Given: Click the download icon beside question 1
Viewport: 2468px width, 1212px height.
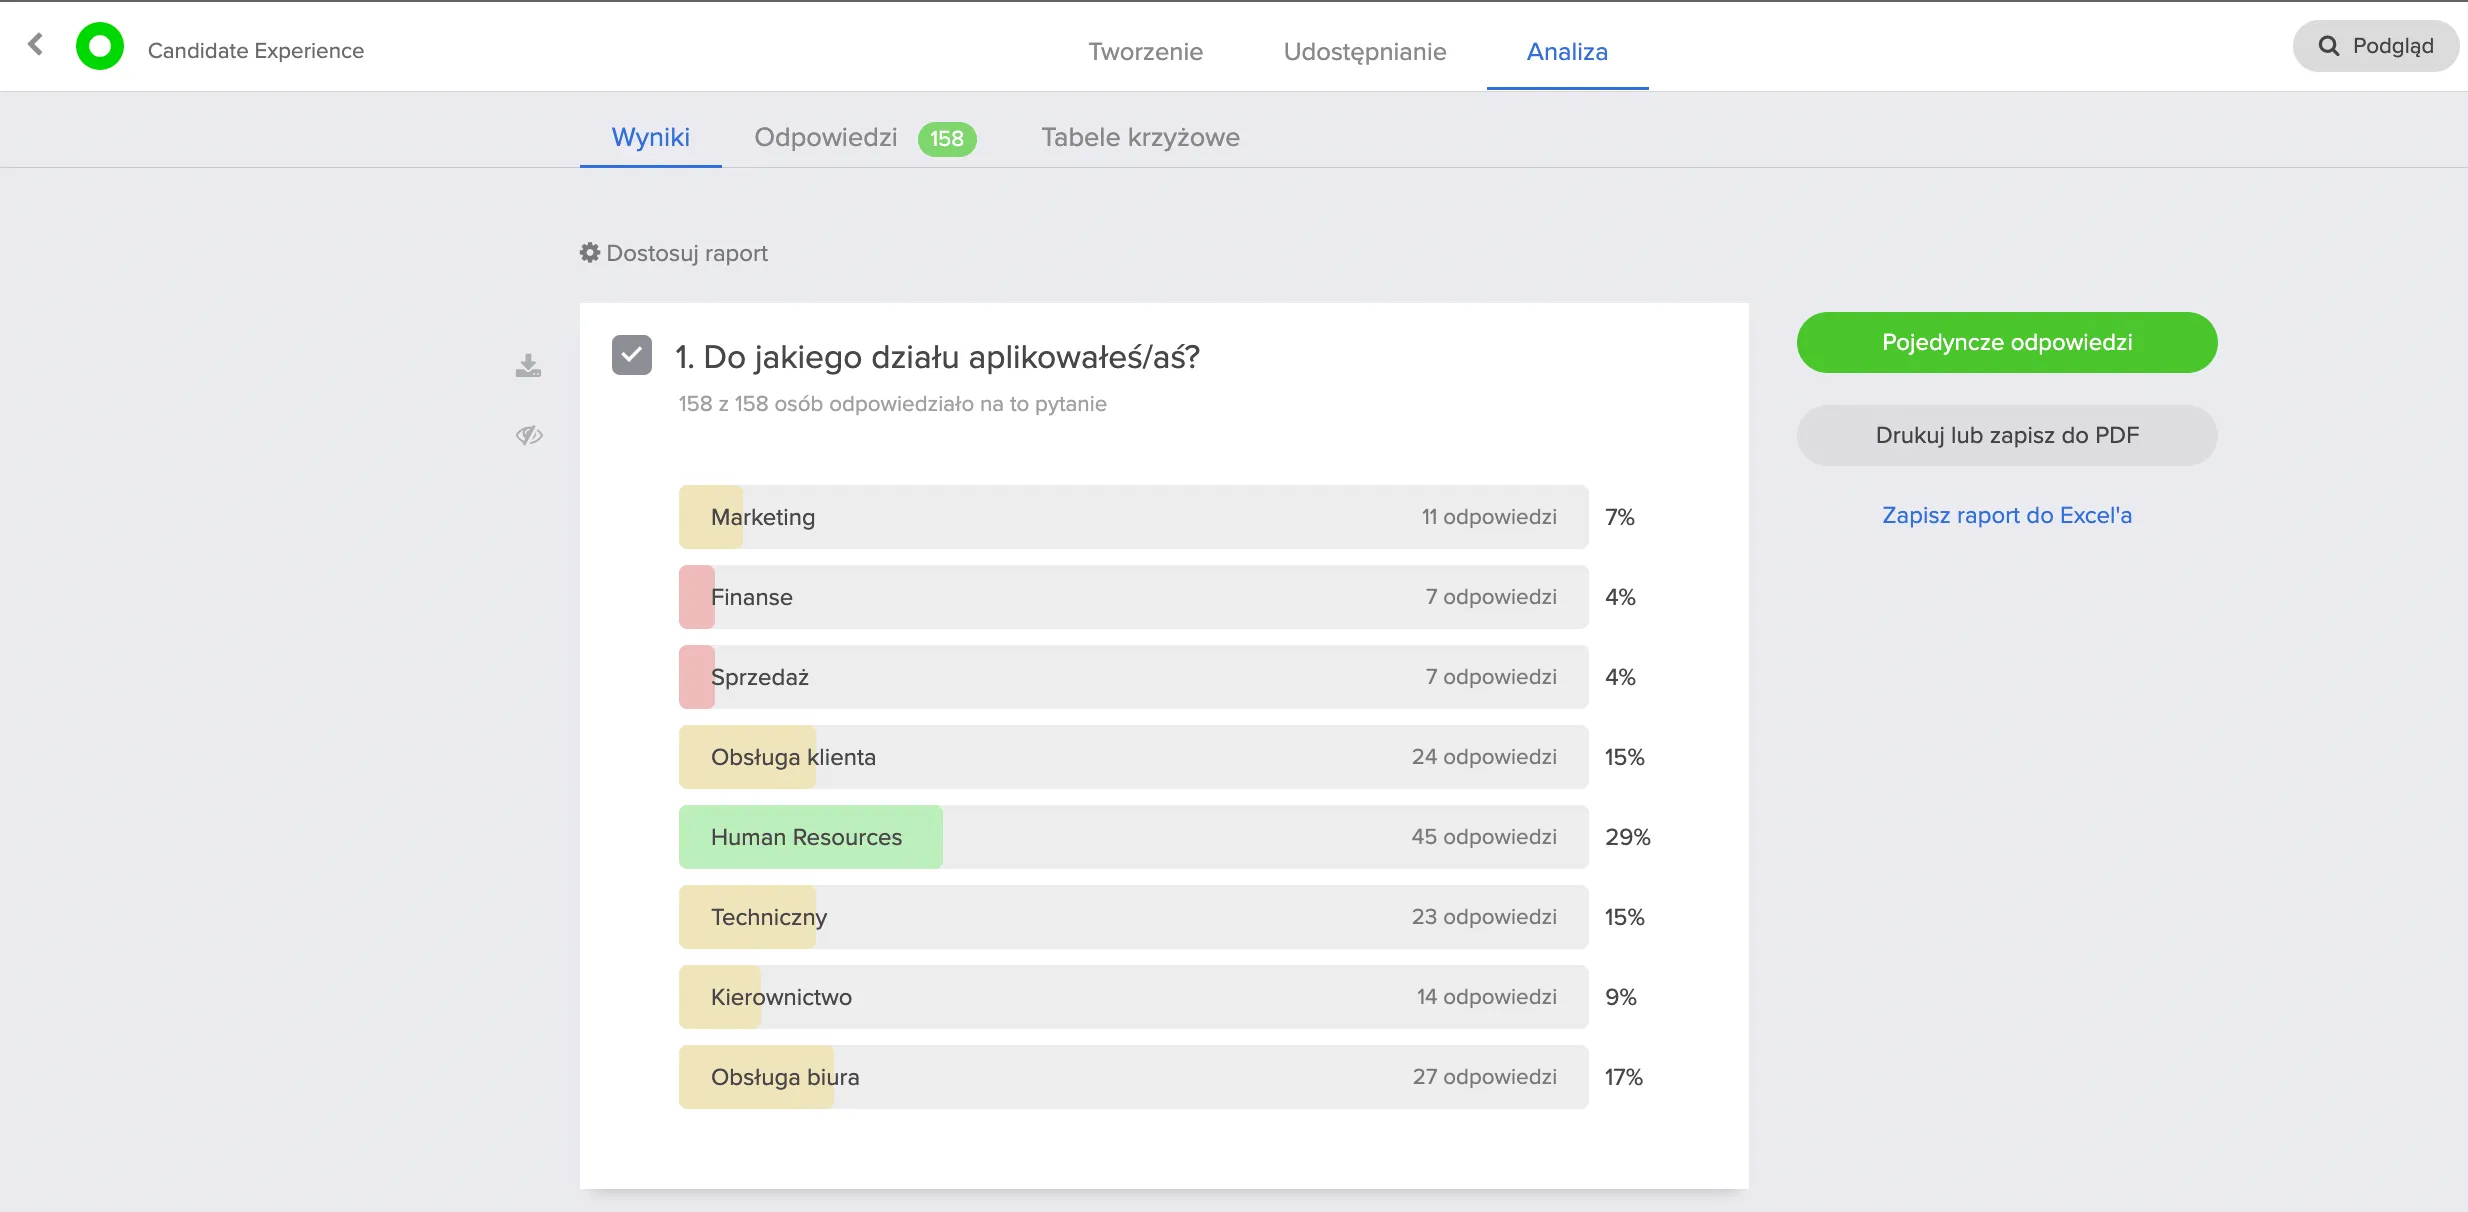Looking at the screenshot, I should pos(528,365).
